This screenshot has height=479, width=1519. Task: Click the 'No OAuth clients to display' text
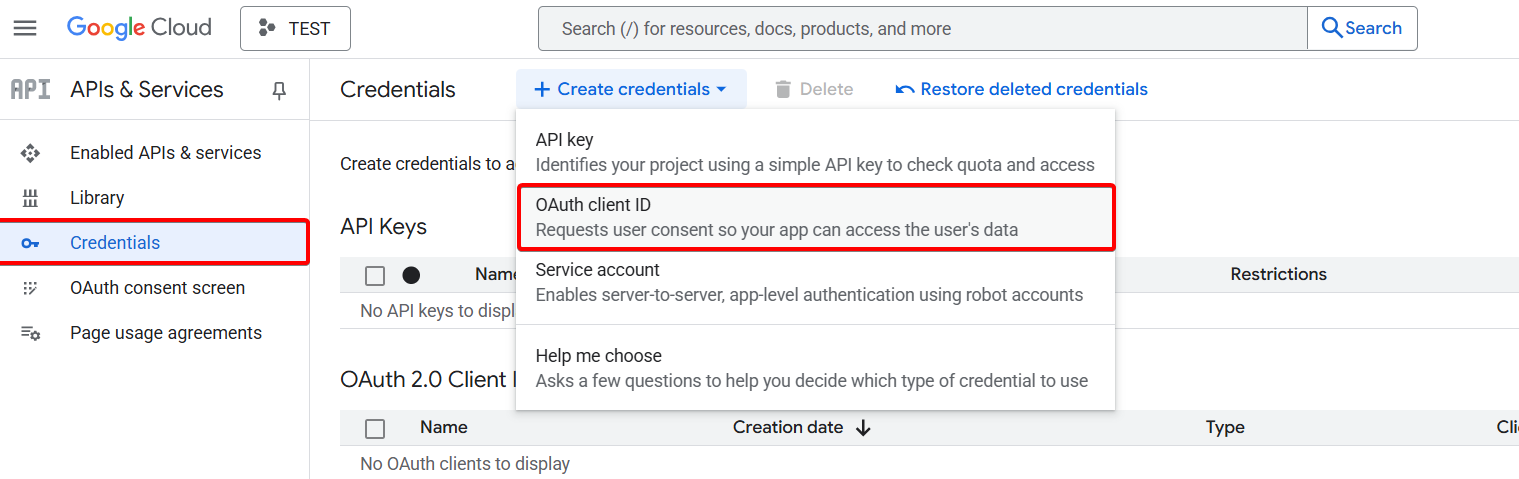click(465, 464)
